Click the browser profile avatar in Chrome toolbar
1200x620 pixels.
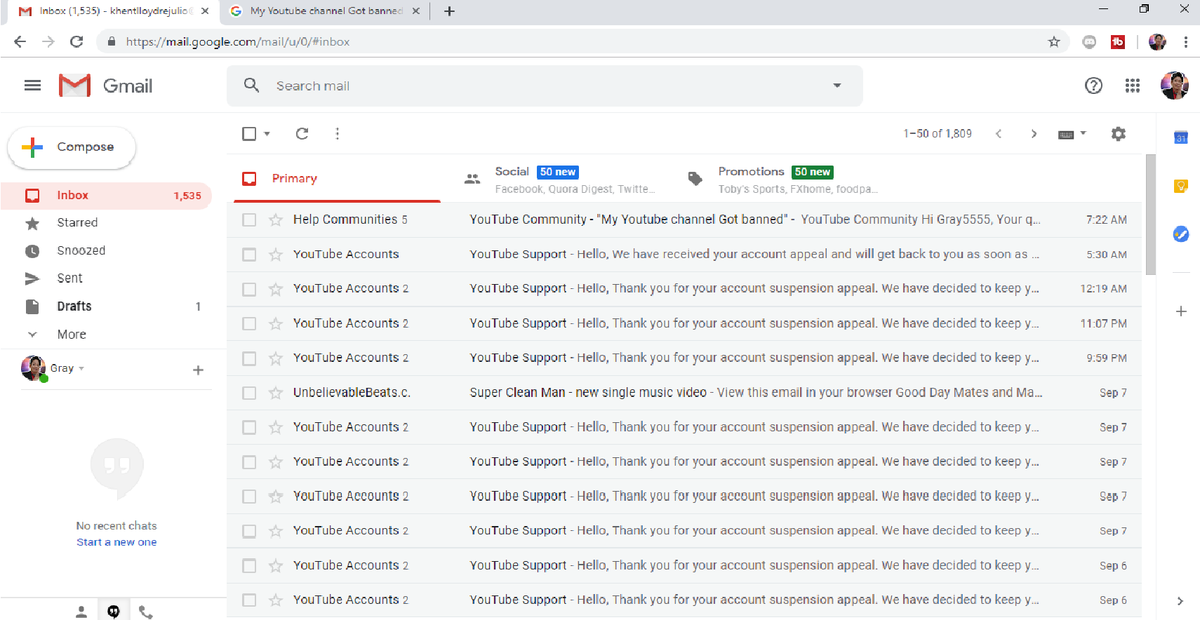[1157, 42]
